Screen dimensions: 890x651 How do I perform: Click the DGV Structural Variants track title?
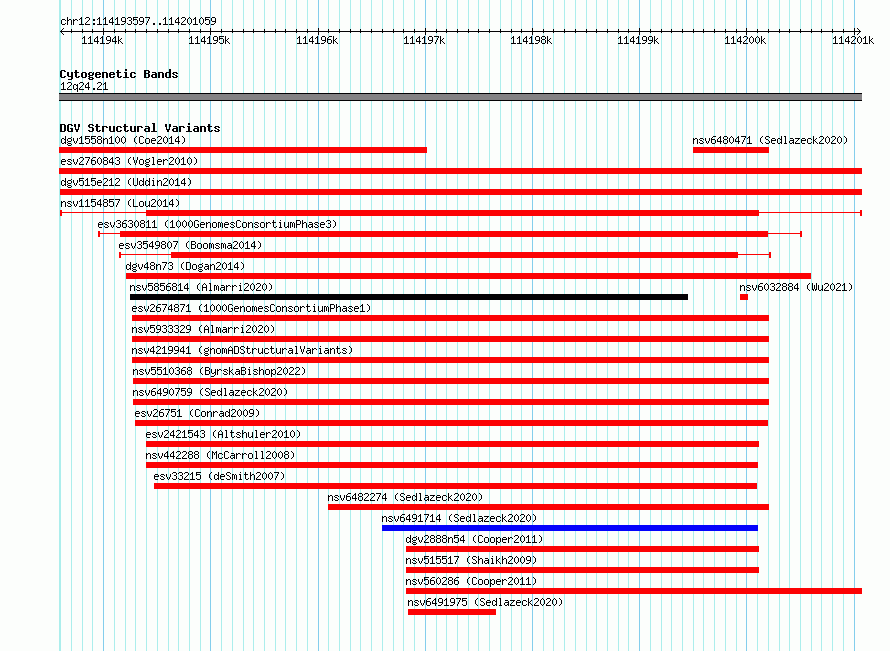pos(140,128)
